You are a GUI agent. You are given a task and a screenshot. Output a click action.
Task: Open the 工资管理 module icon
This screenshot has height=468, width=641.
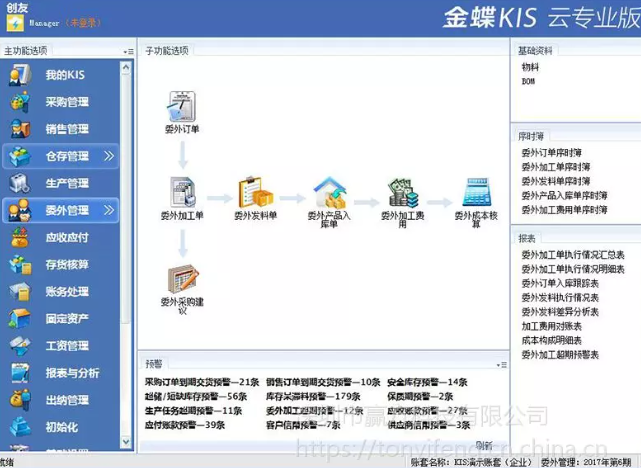pyautogui.click(x=20, y=346)
